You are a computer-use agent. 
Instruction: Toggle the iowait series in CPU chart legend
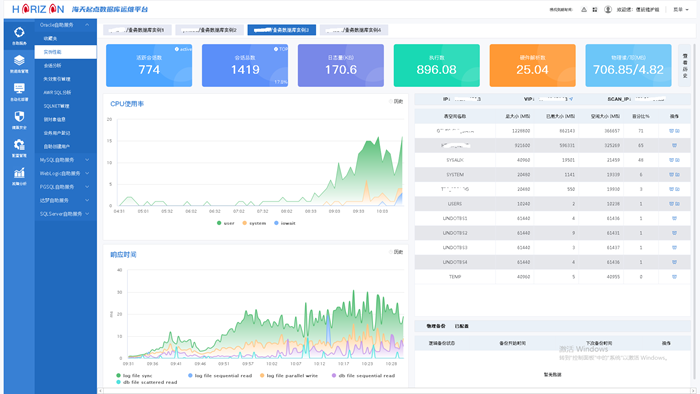click(x=285, y=223)
